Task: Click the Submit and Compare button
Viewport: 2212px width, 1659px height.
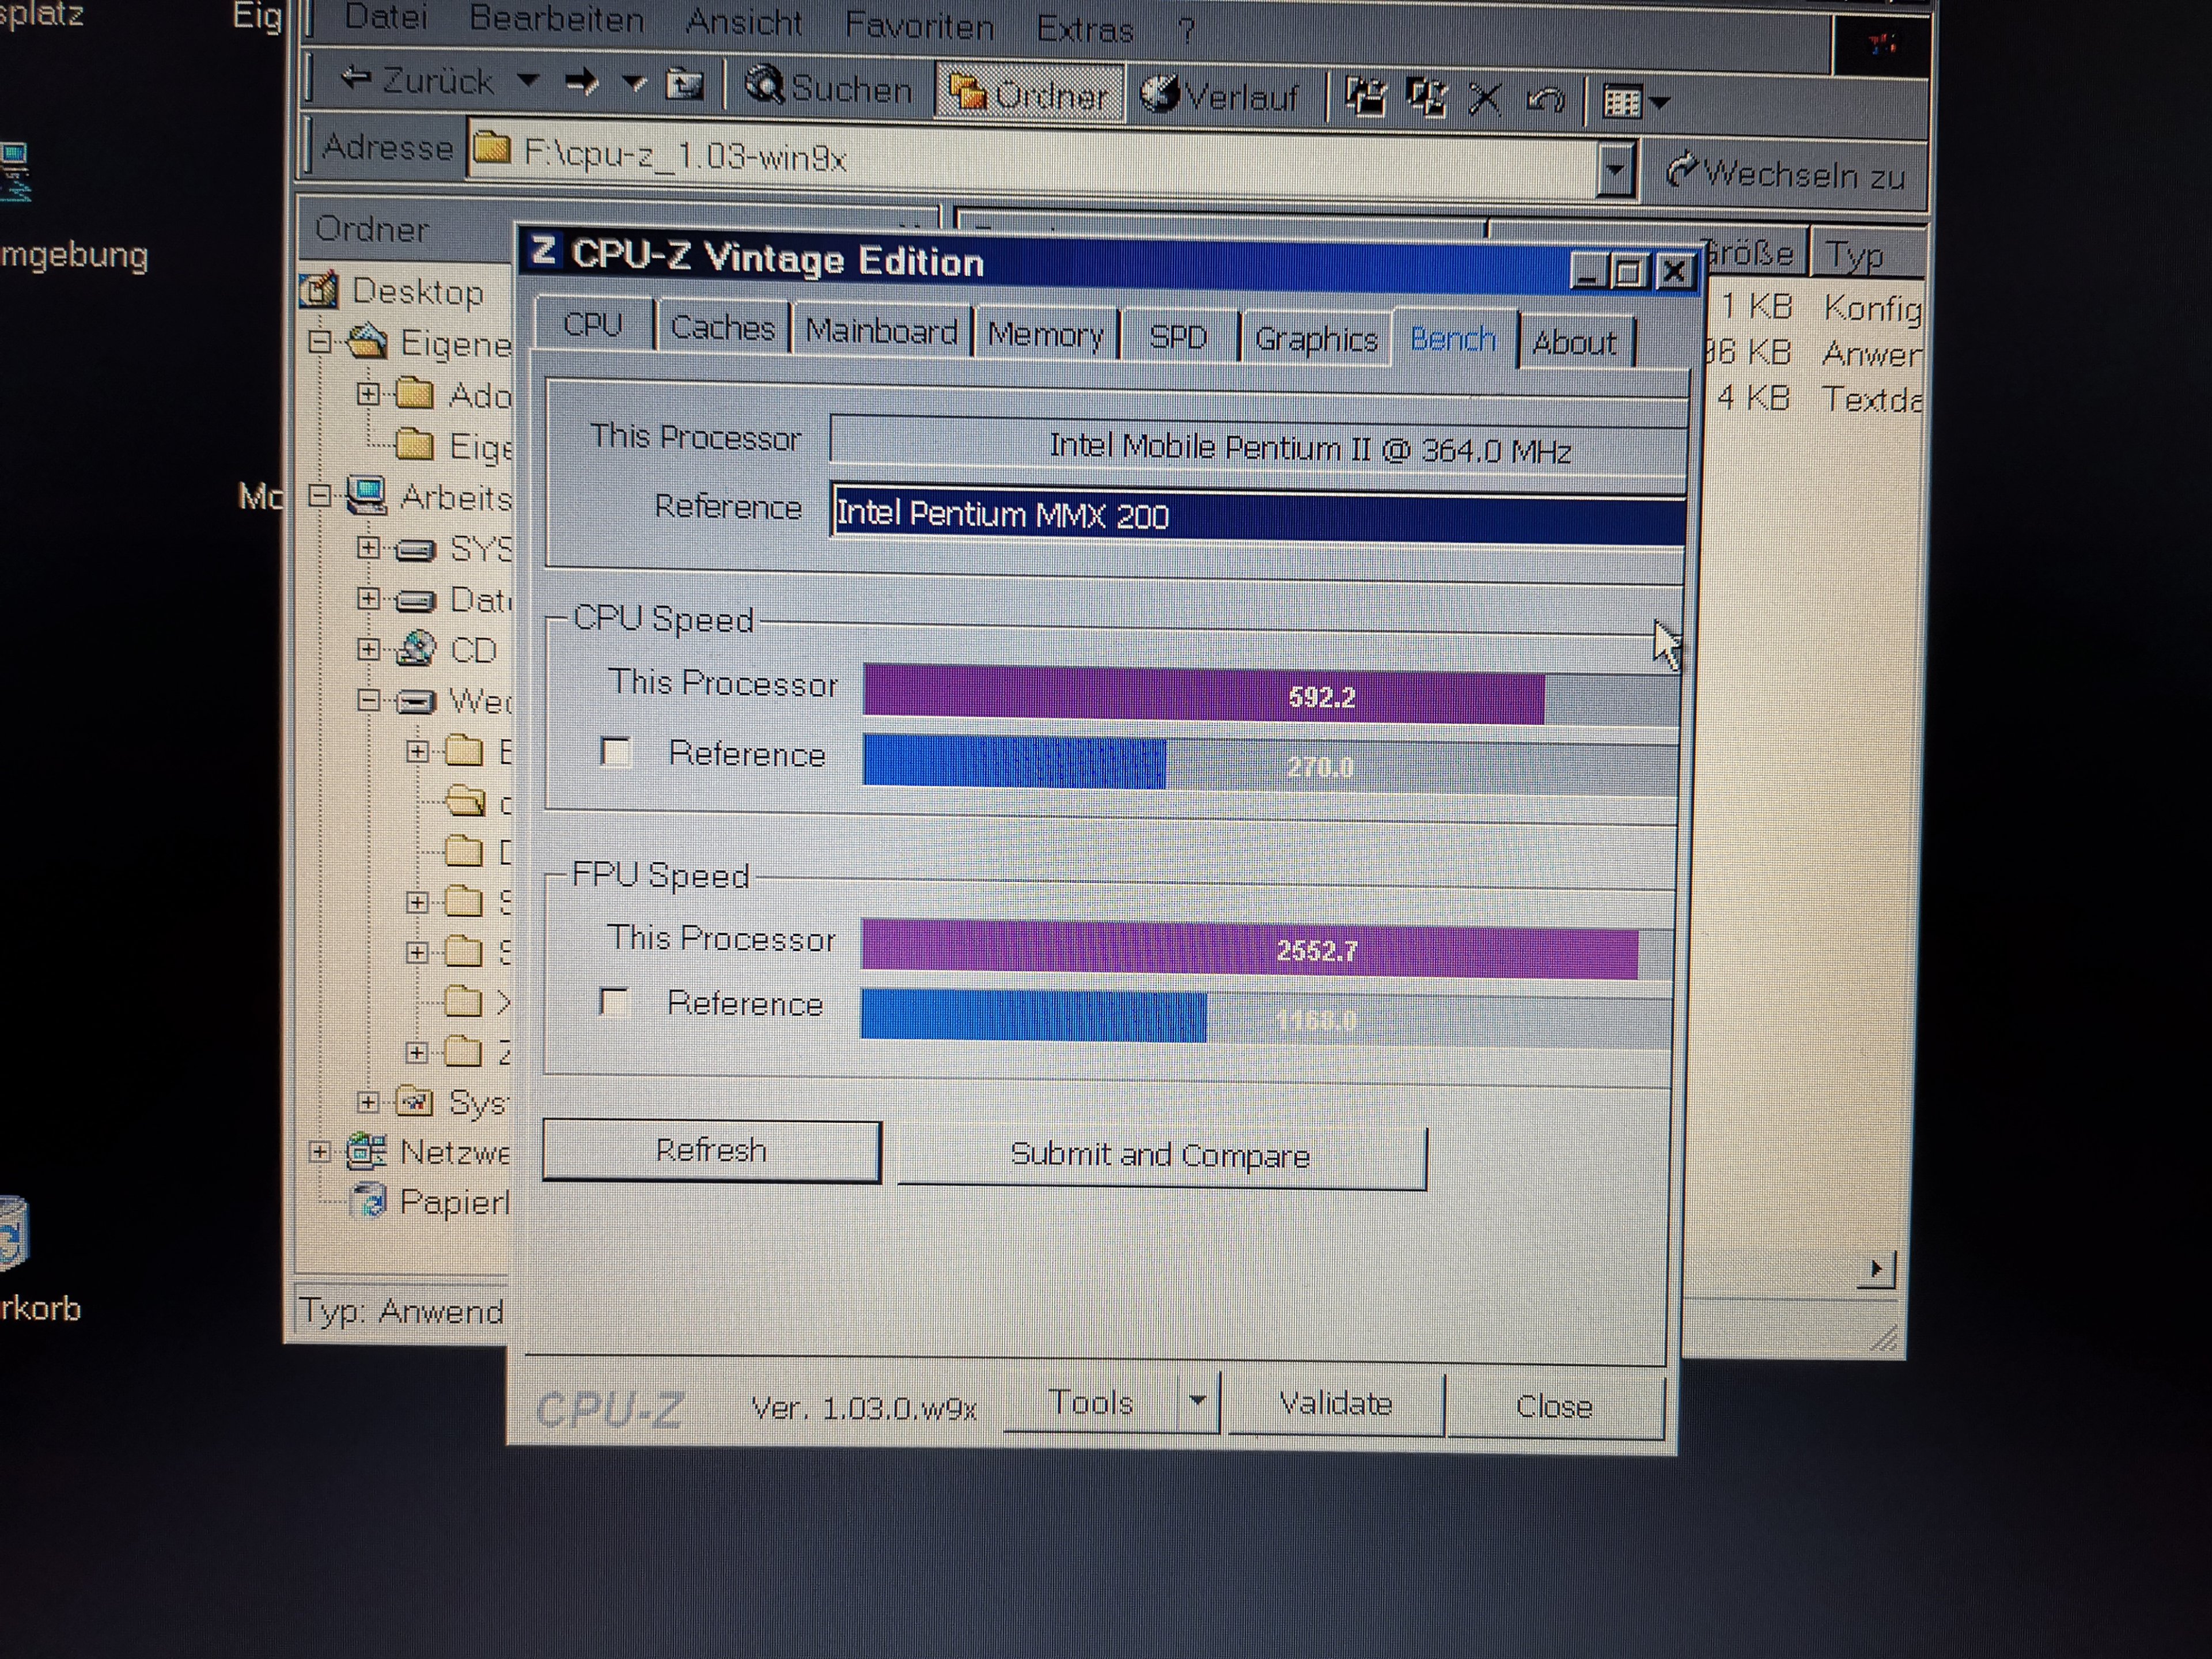Action: click(1160, 1155)
